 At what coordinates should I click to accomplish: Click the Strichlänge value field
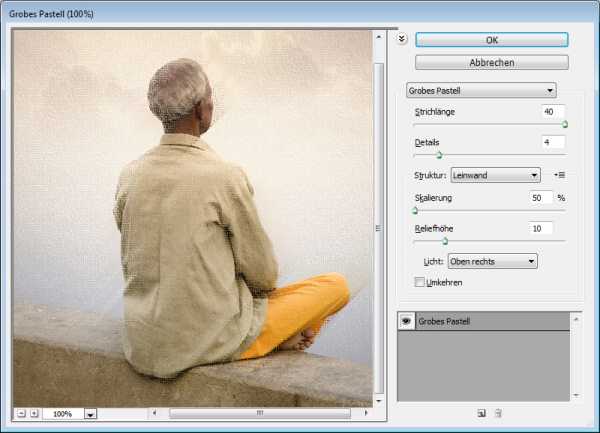click(x=553, y=112)
